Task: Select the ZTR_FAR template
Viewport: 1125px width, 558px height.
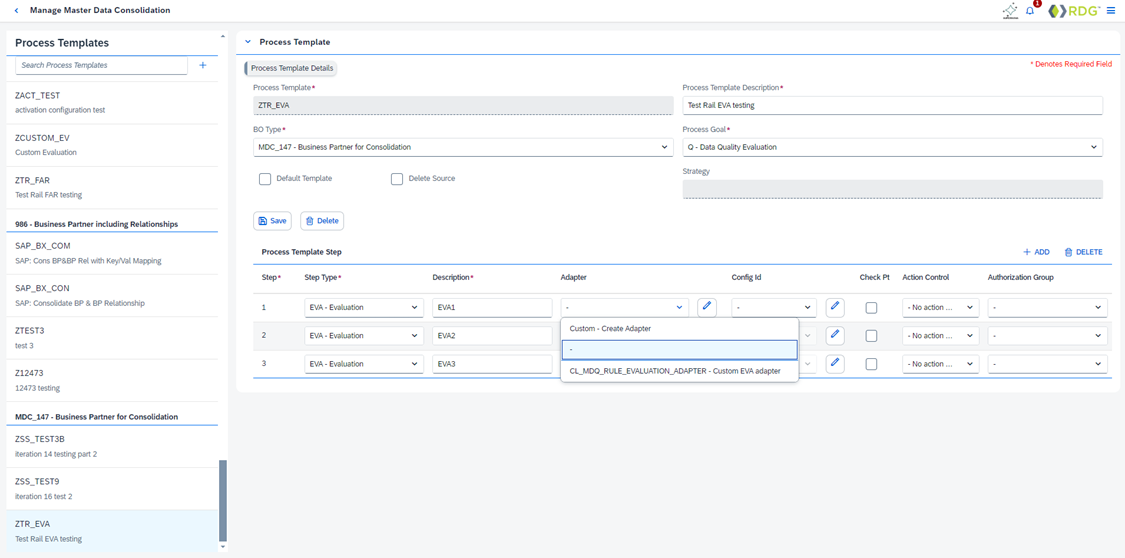Action: [x=112, y=187]
